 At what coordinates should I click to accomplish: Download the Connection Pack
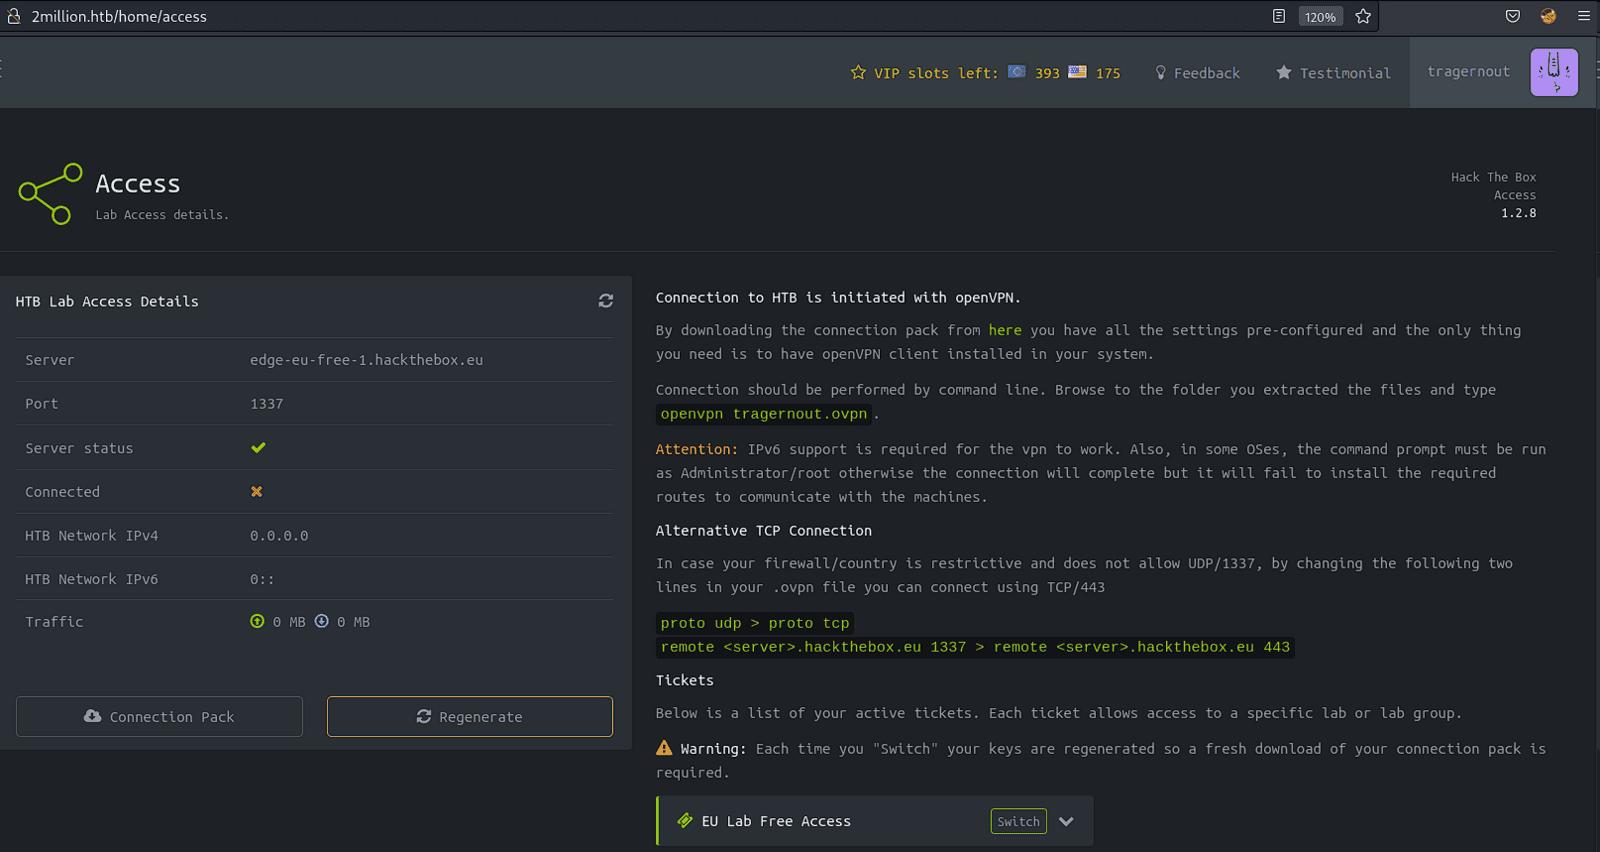tap(159, 717)
